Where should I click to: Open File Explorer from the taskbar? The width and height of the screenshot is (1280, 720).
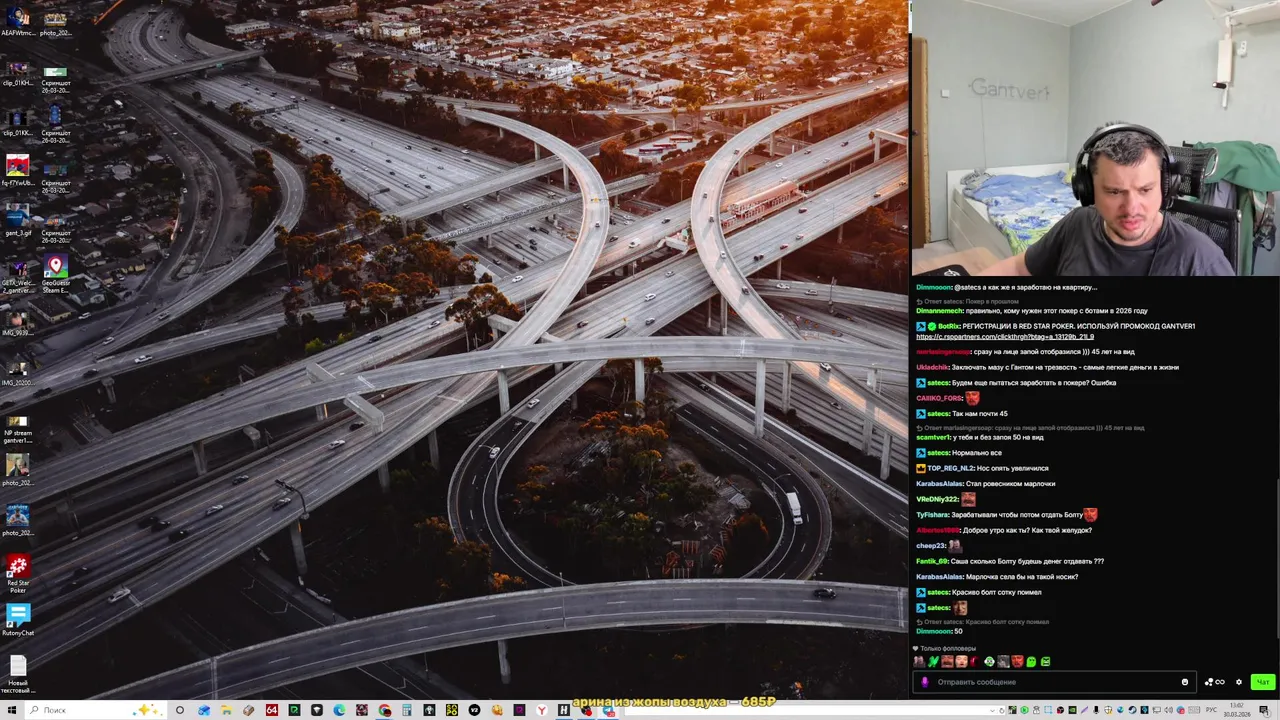click(226, 710)
